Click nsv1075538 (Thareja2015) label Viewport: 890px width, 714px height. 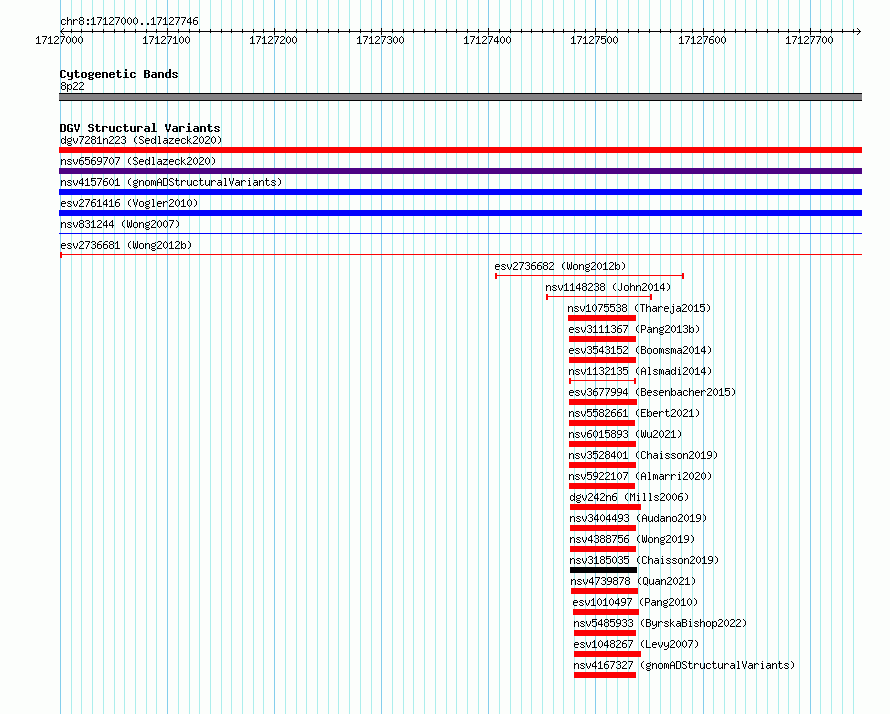[639, 308]
